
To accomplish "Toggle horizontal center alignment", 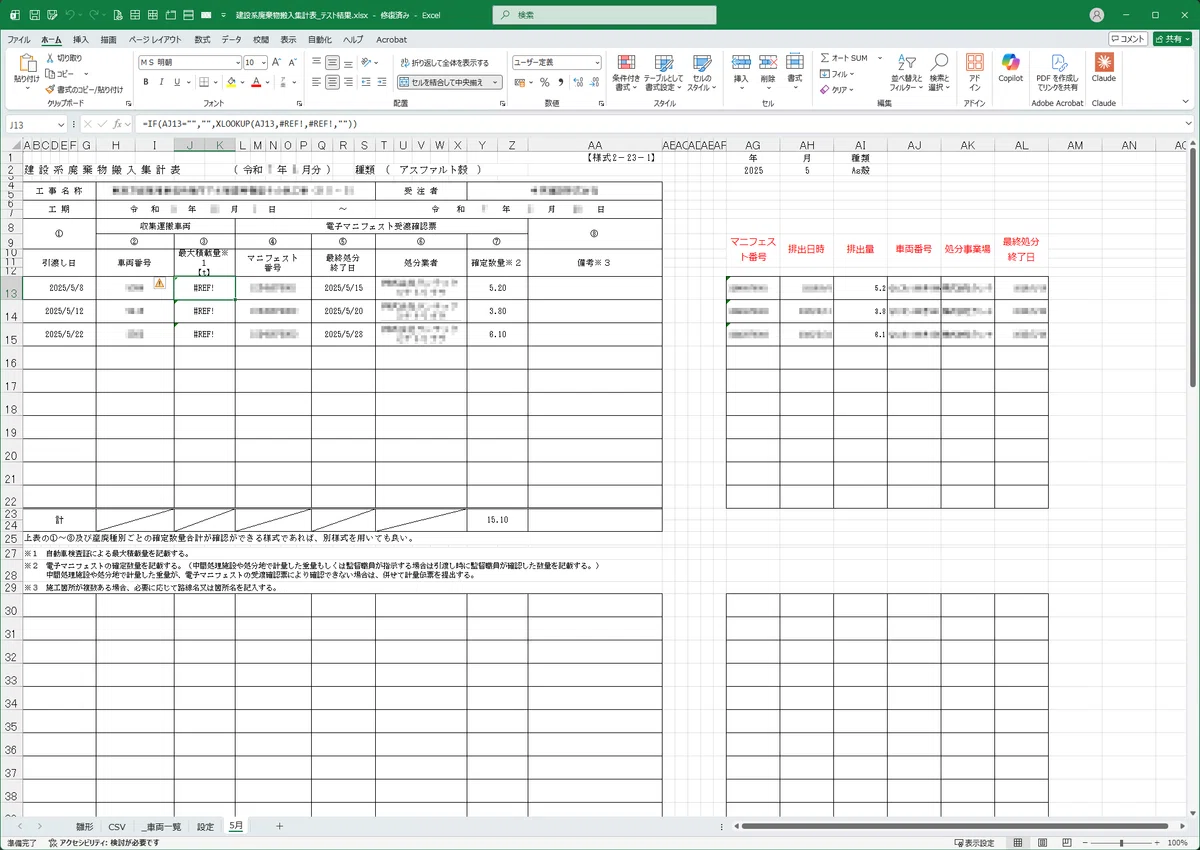I will point(333,82).
